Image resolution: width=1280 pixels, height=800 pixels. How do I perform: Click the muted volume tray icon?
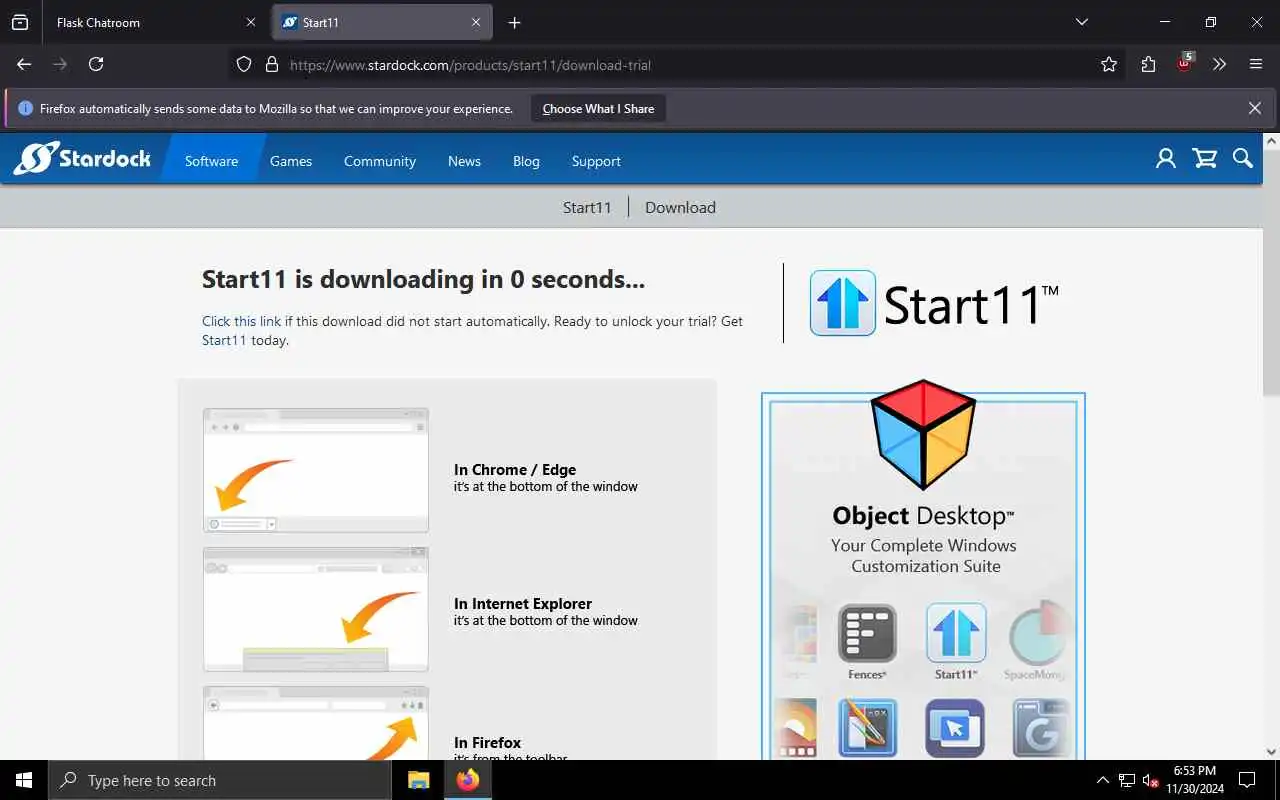coord(1151,780)
